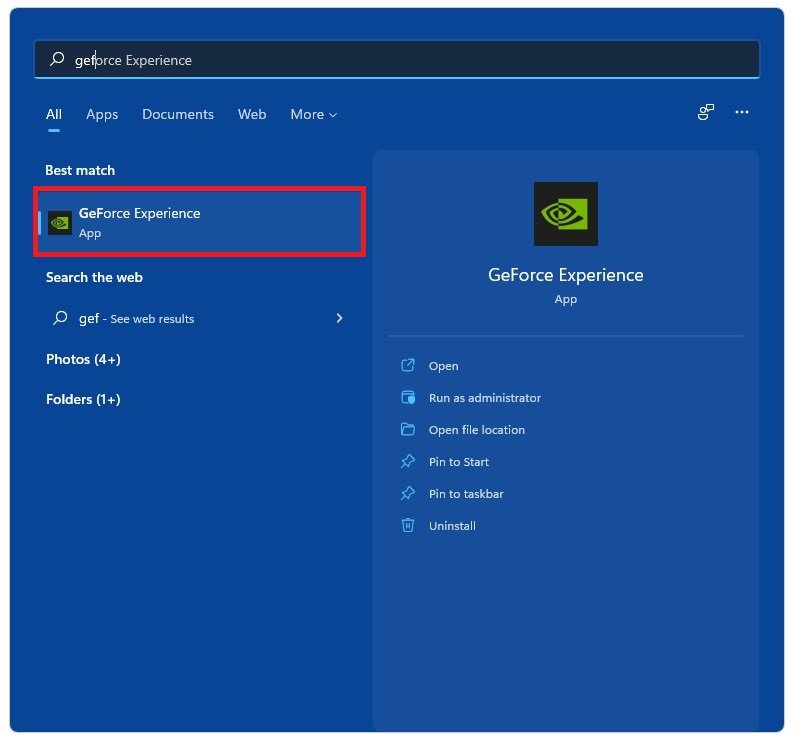794x738 pixels.
Task: Click the GeForce Experience title in details pane
Action: point(565,275)
